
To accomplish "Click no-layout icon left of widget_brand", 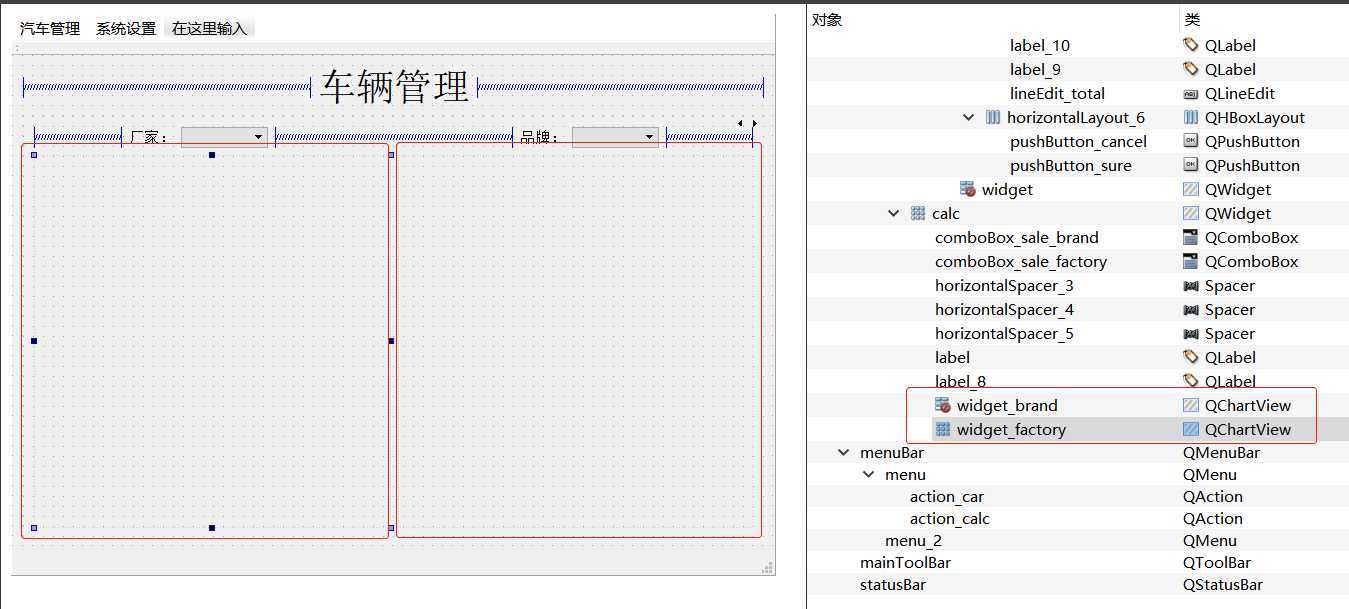I will point(942,405).
